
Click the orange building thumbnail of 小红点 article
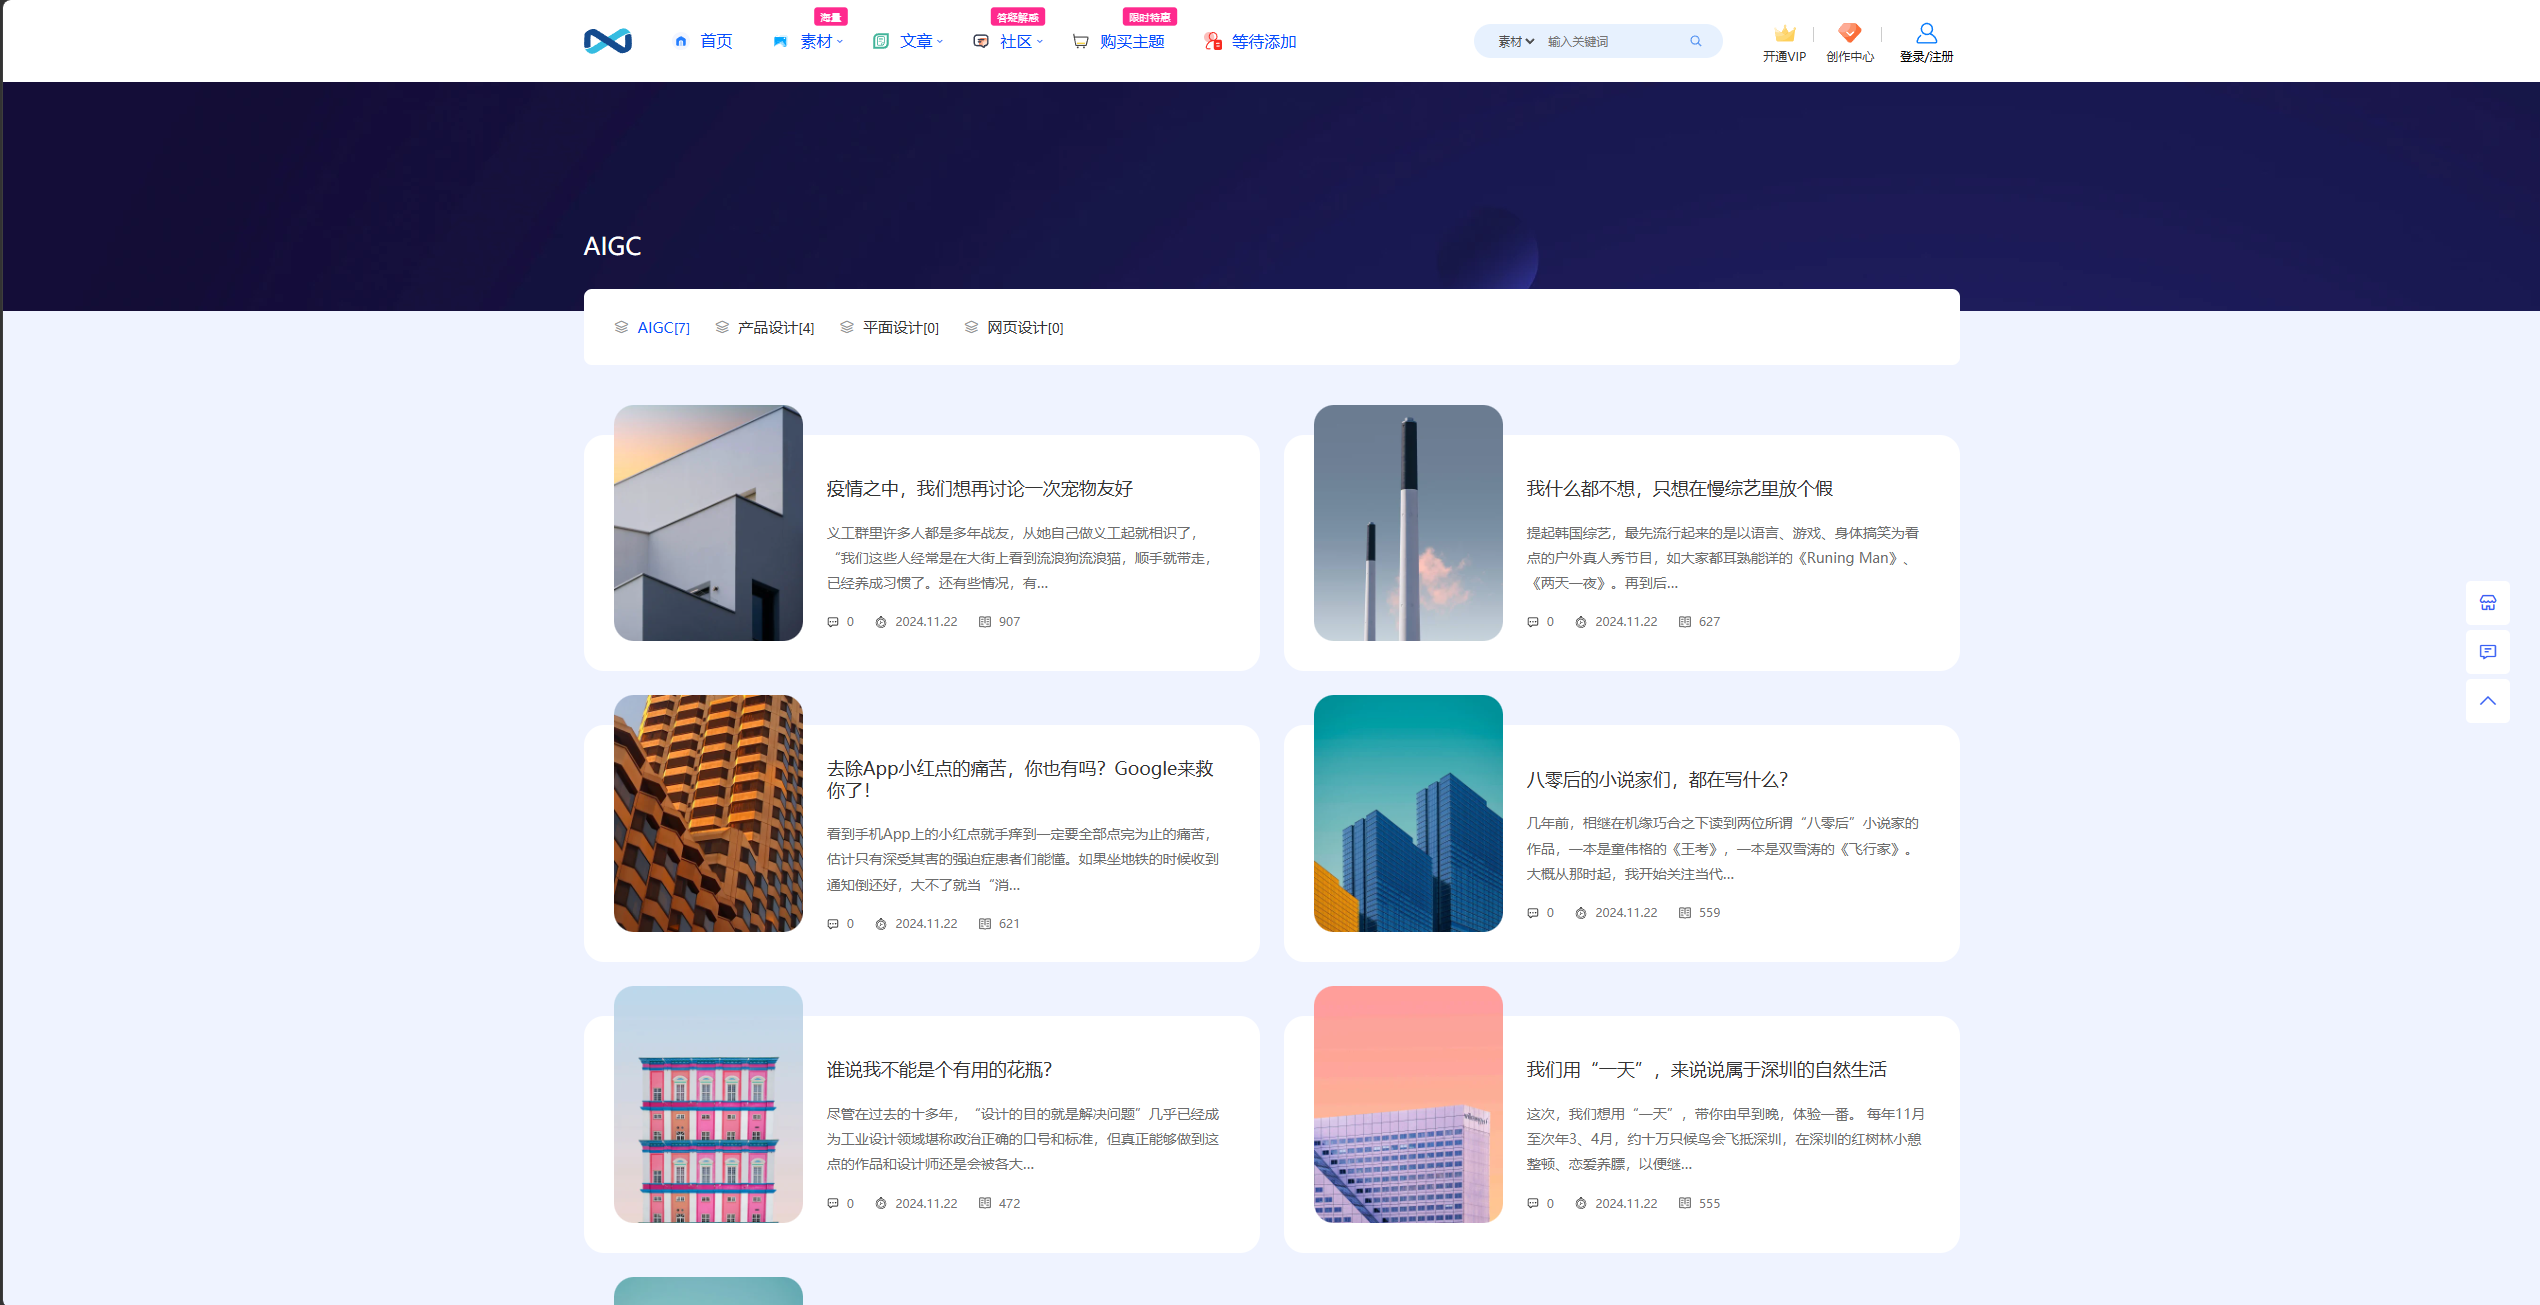[708, 813]
